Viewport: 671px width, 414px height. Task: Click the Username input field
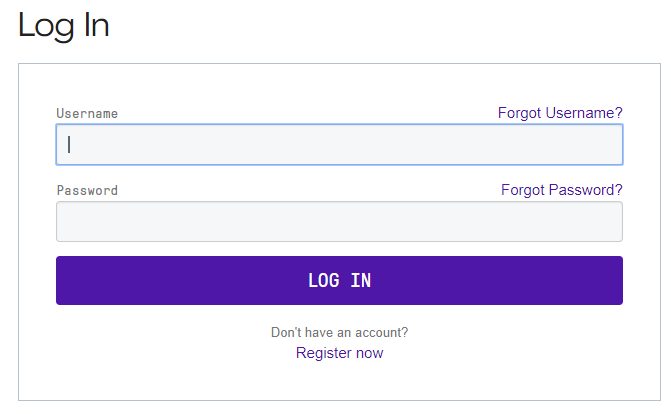(x=339, y=144)
